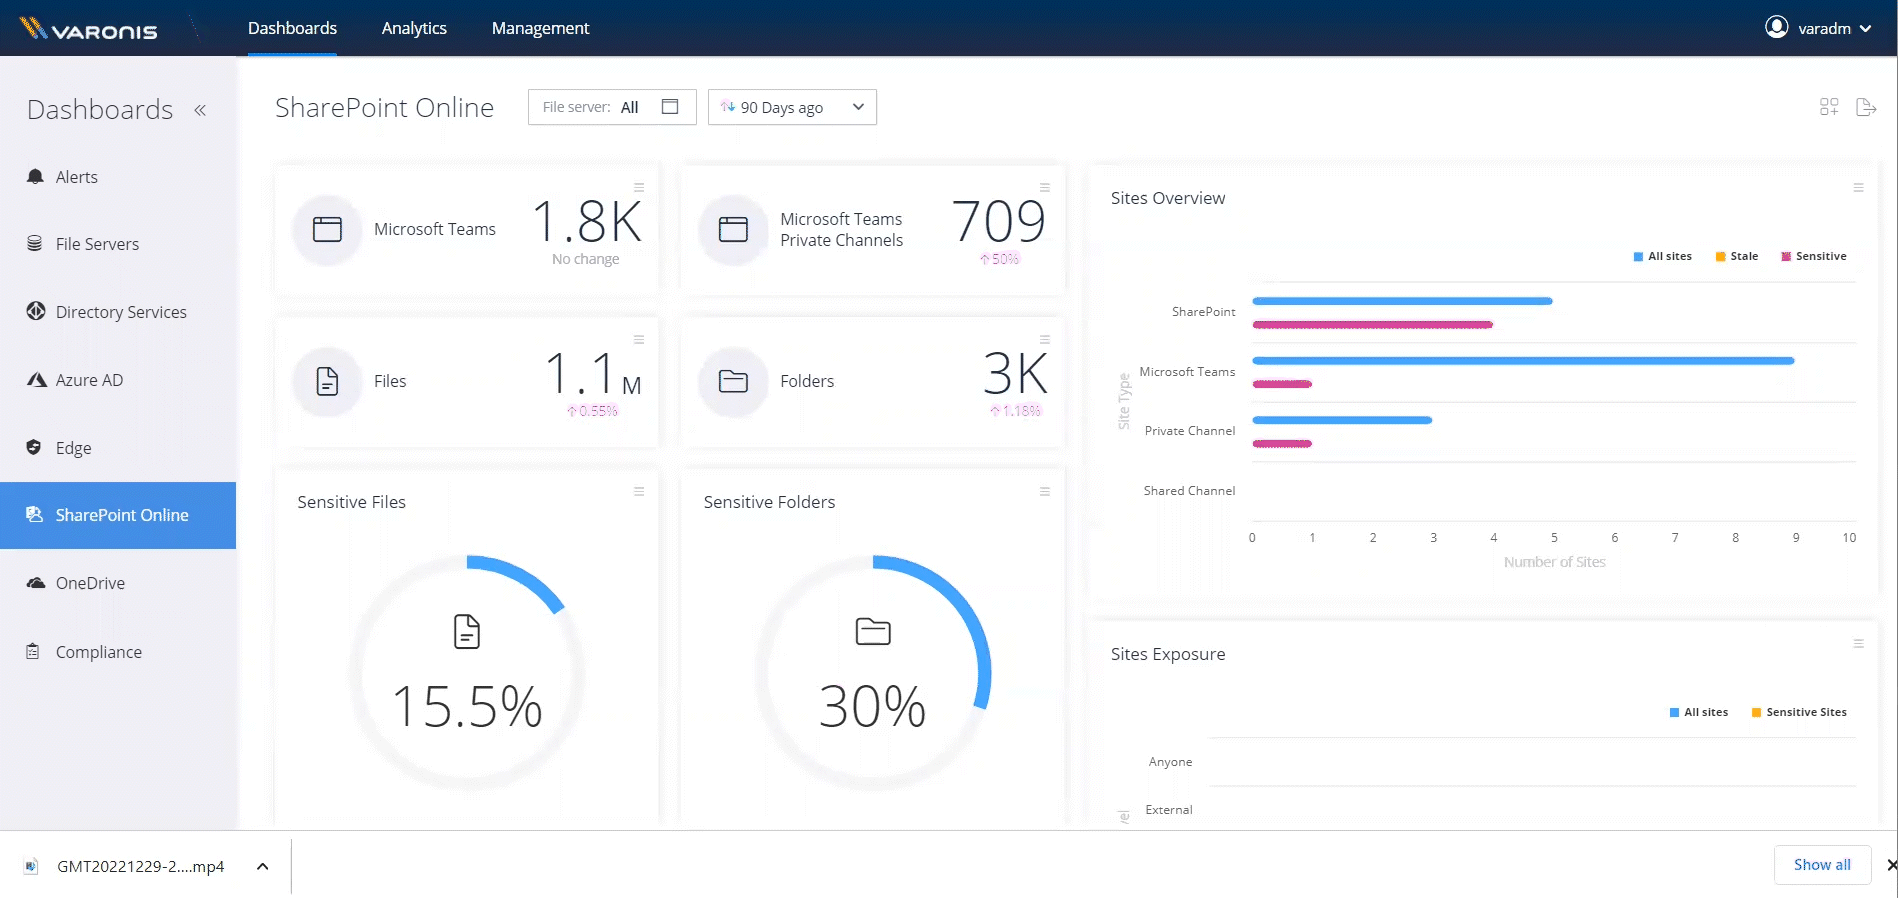The image size is (1898, 898).
Task: Expand the varadm account menu arrow
Action: click(1865, 28)
